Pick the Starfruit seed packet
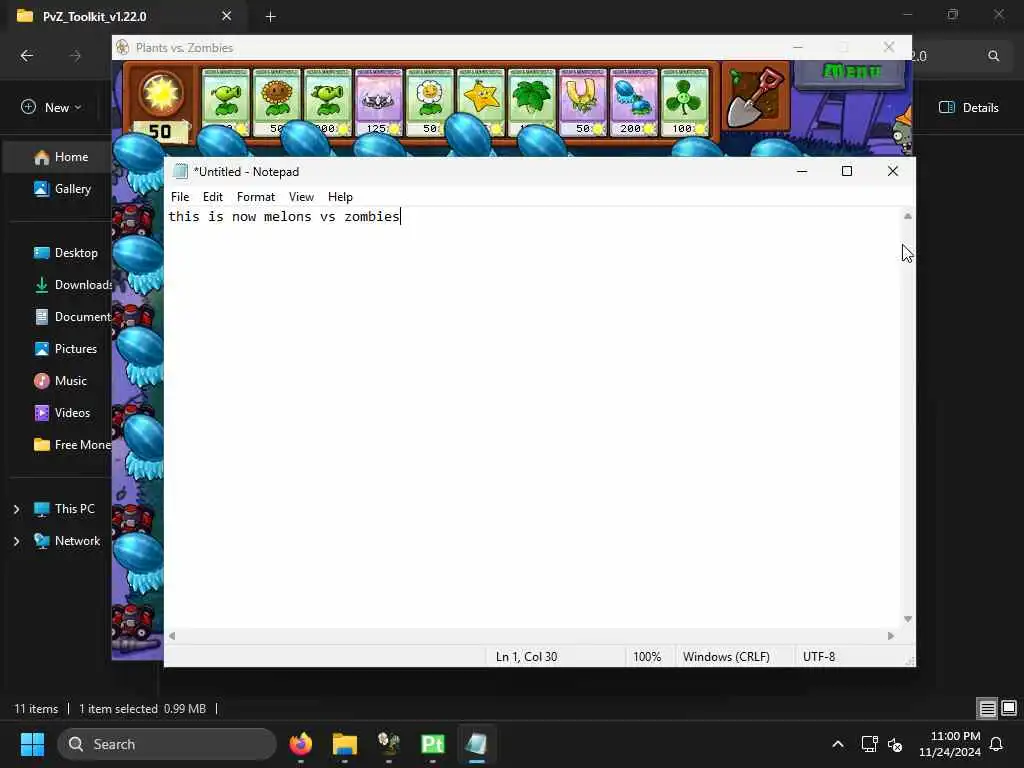This screenshot has width=1024, height=768. (481, 102)
